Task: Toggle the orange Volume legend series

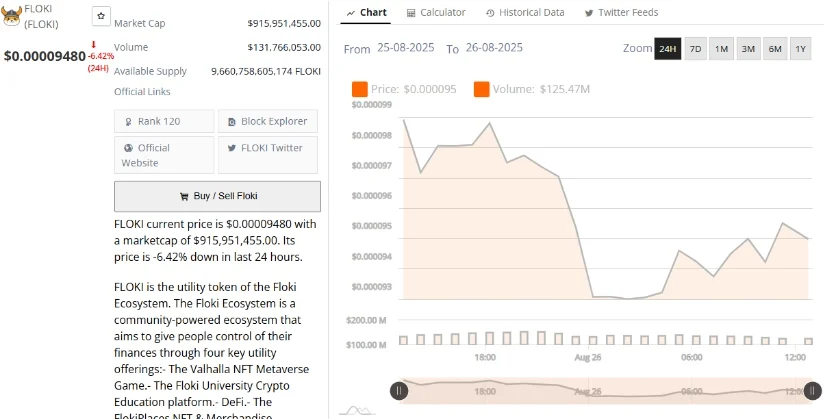Action: (481, 90)
